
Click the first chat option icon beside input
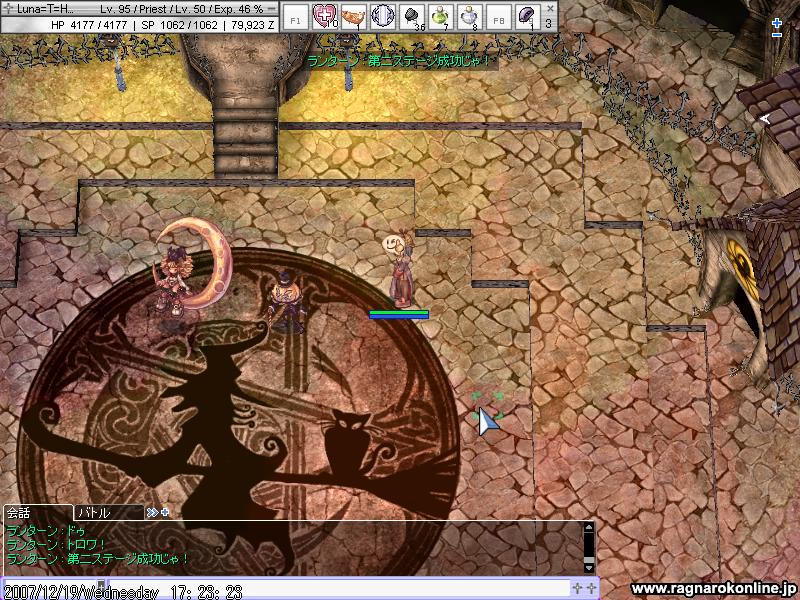577,588
